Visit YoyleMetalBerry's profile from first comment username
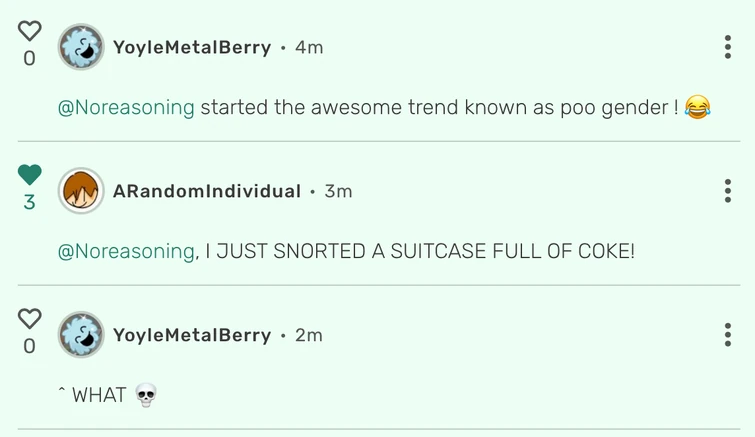The image size is (755, 437). (192, 47)
